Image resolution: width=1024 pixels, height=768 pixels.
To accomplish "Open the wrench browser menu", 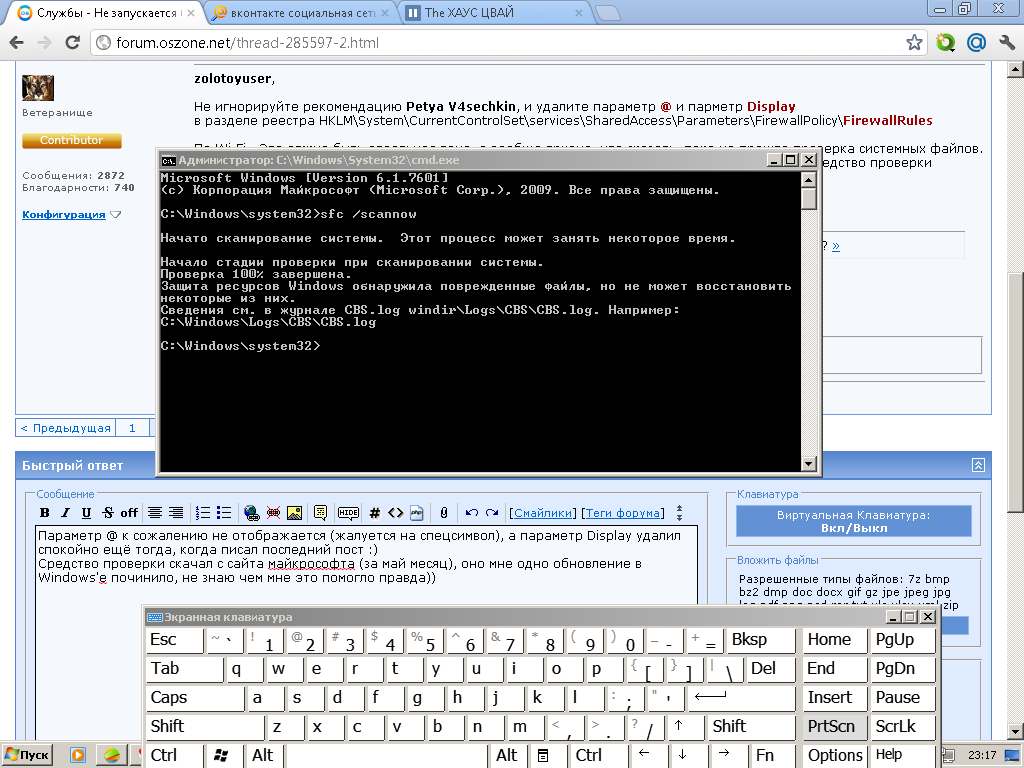I will (1007, 42).
